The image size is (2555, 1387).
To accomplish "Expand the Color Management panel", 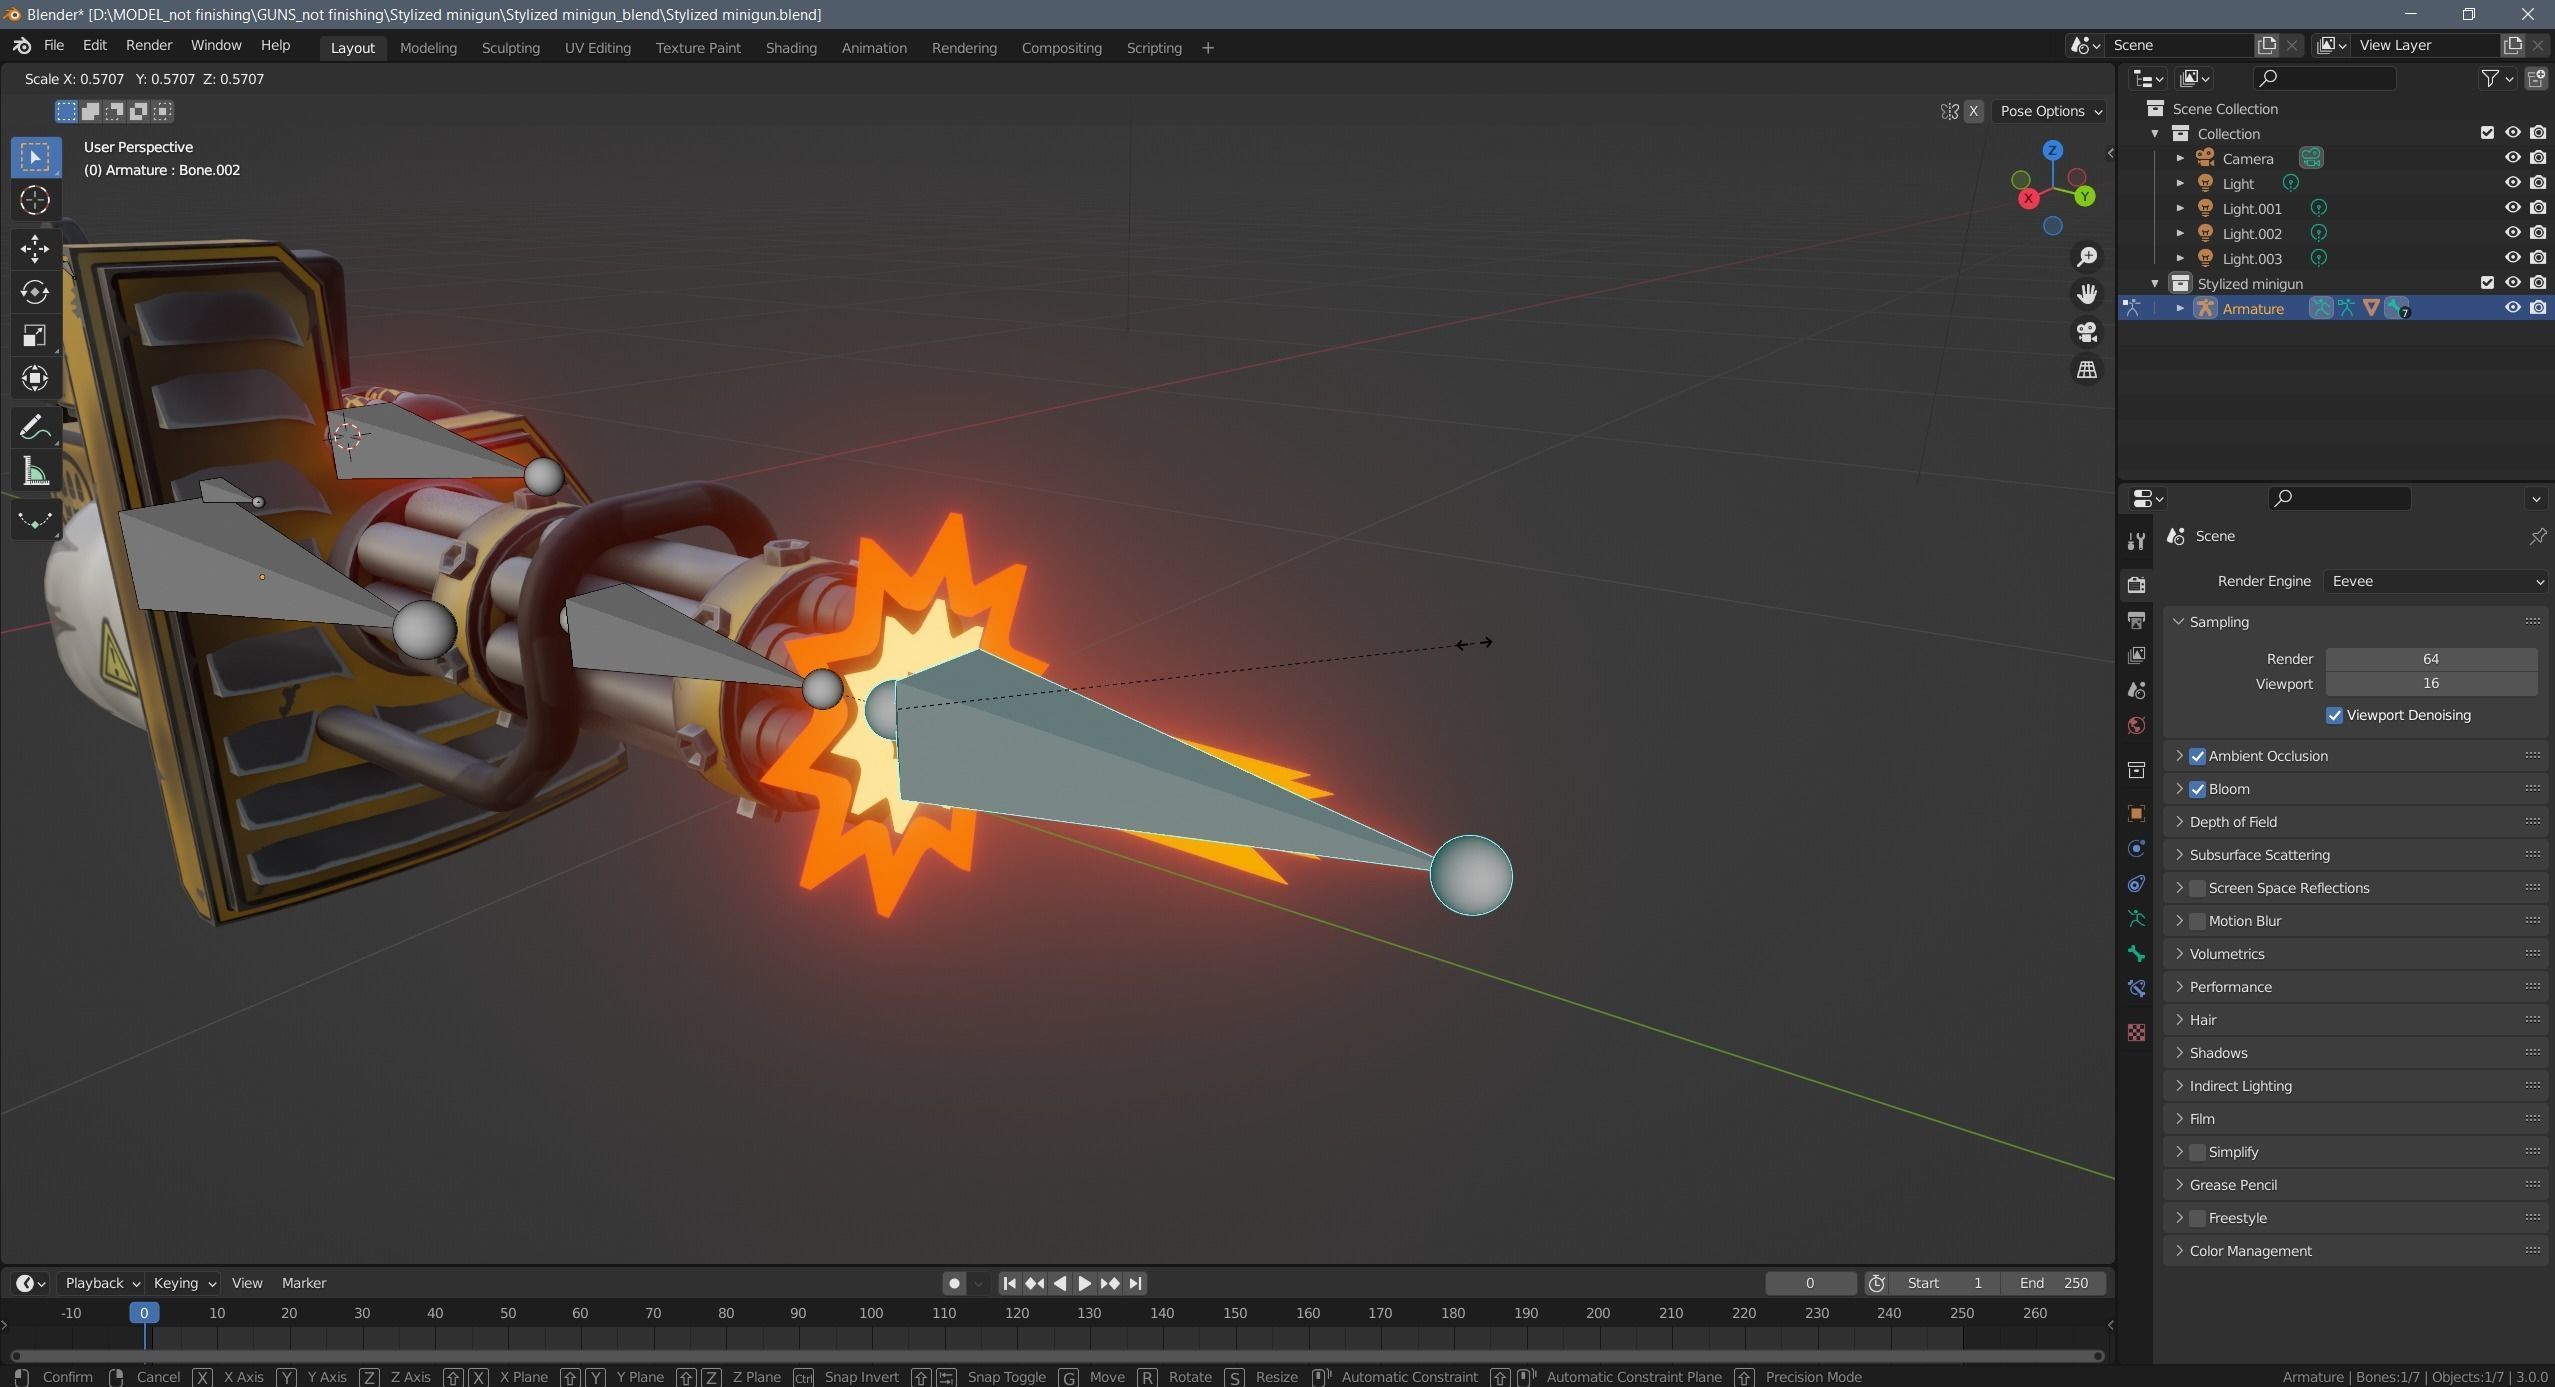I will tap(2355, 1251).
